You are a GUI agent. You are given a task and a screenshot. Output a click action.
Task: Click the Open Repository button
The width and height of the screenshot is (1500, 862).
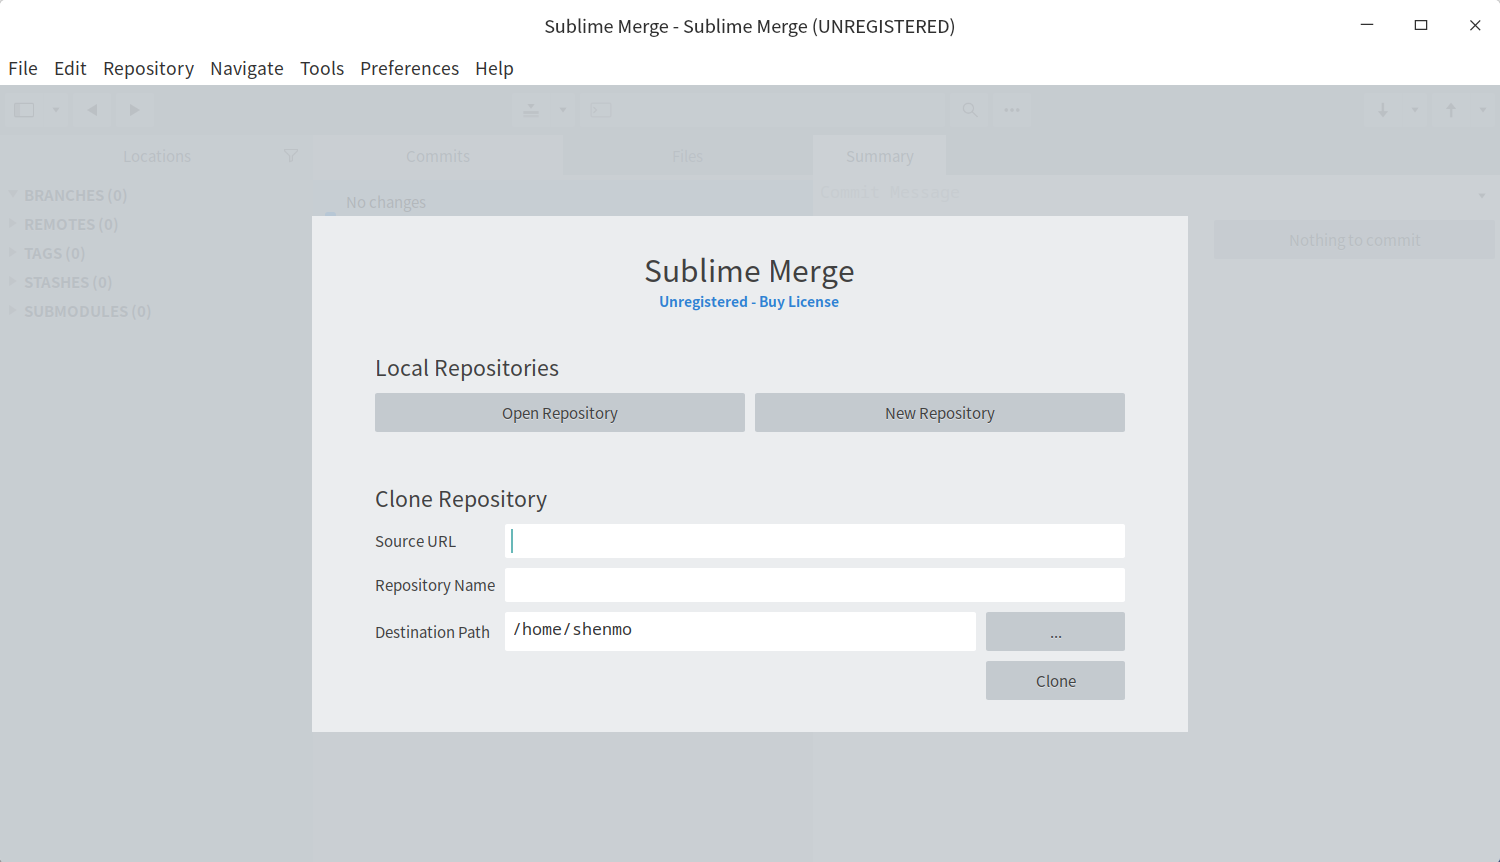point(559,413)
